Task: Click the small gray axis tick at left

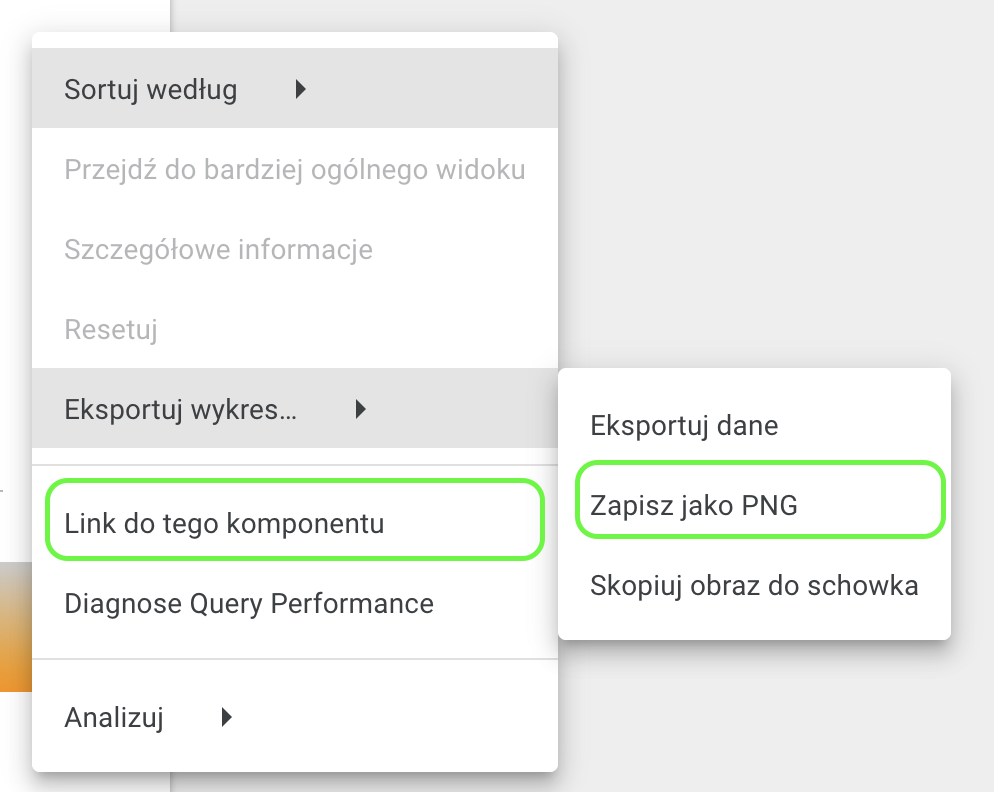Action: (x=2, y=491)
